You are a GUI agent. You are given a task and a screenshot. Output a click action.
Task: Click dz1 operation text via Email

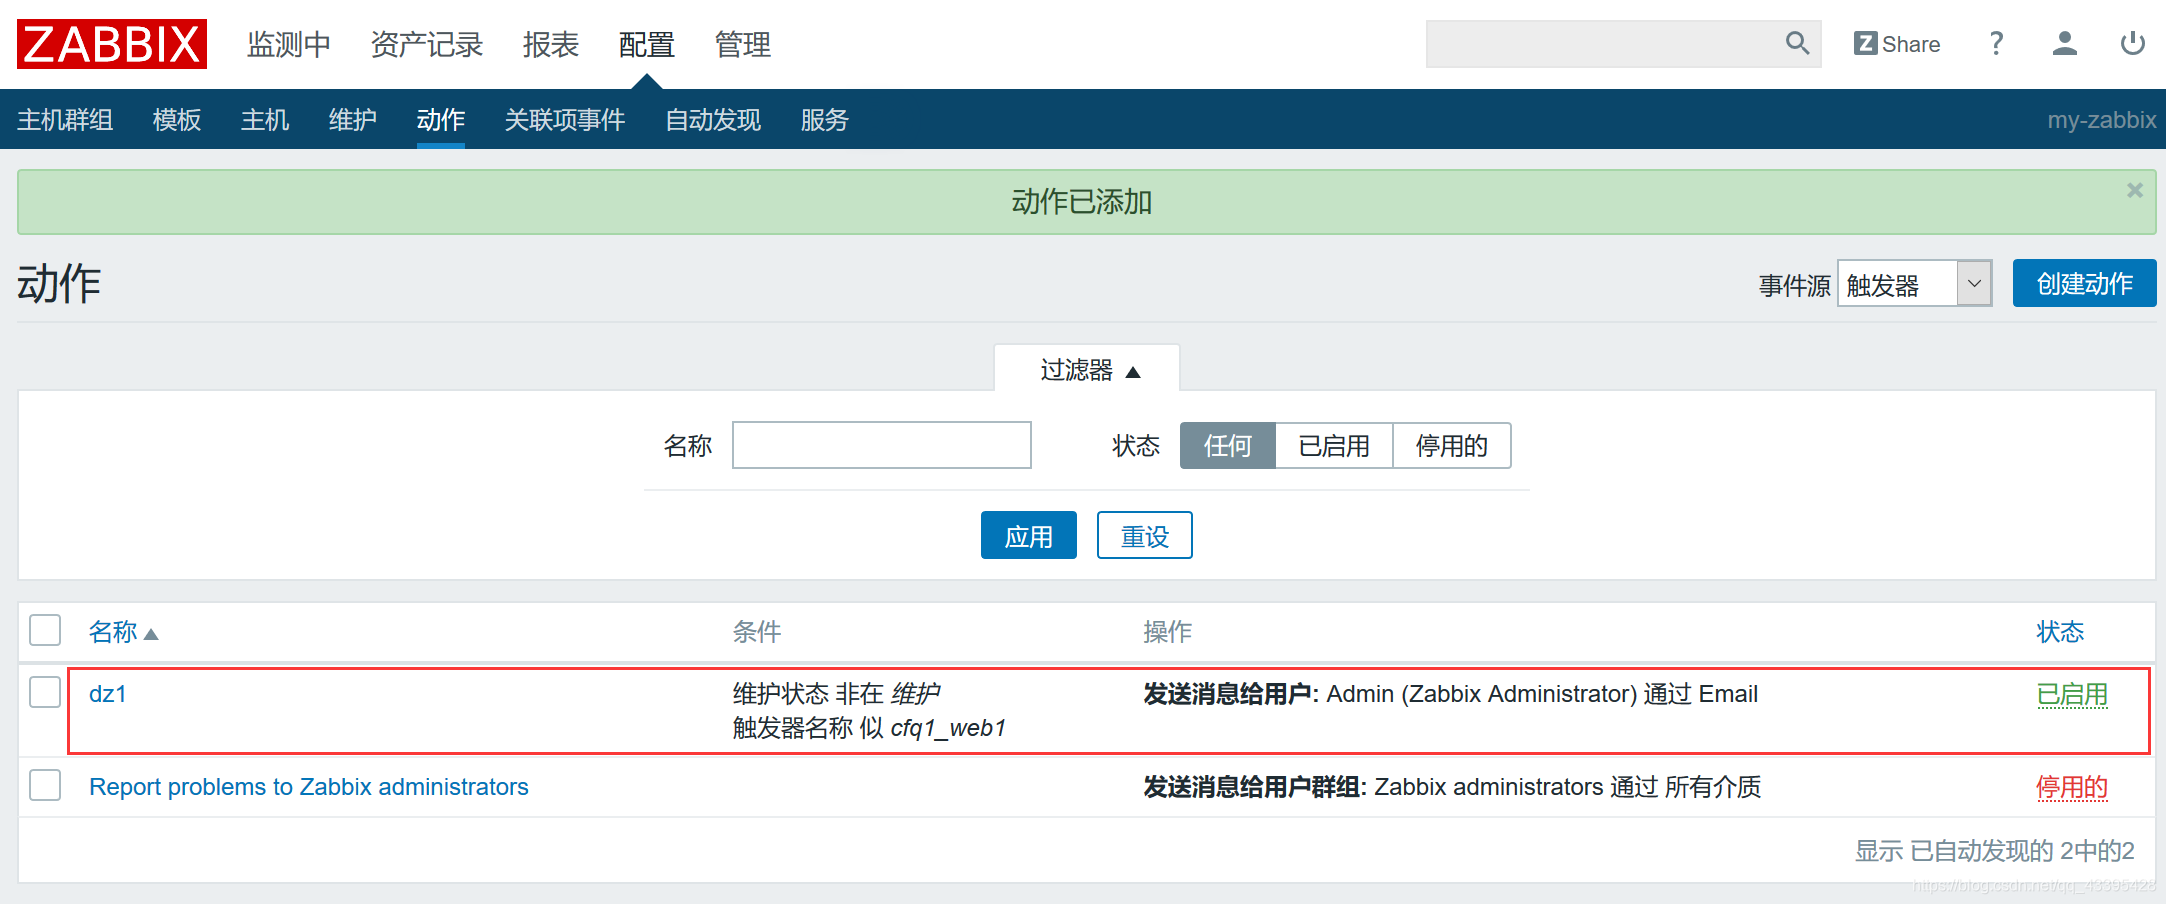1451,694
